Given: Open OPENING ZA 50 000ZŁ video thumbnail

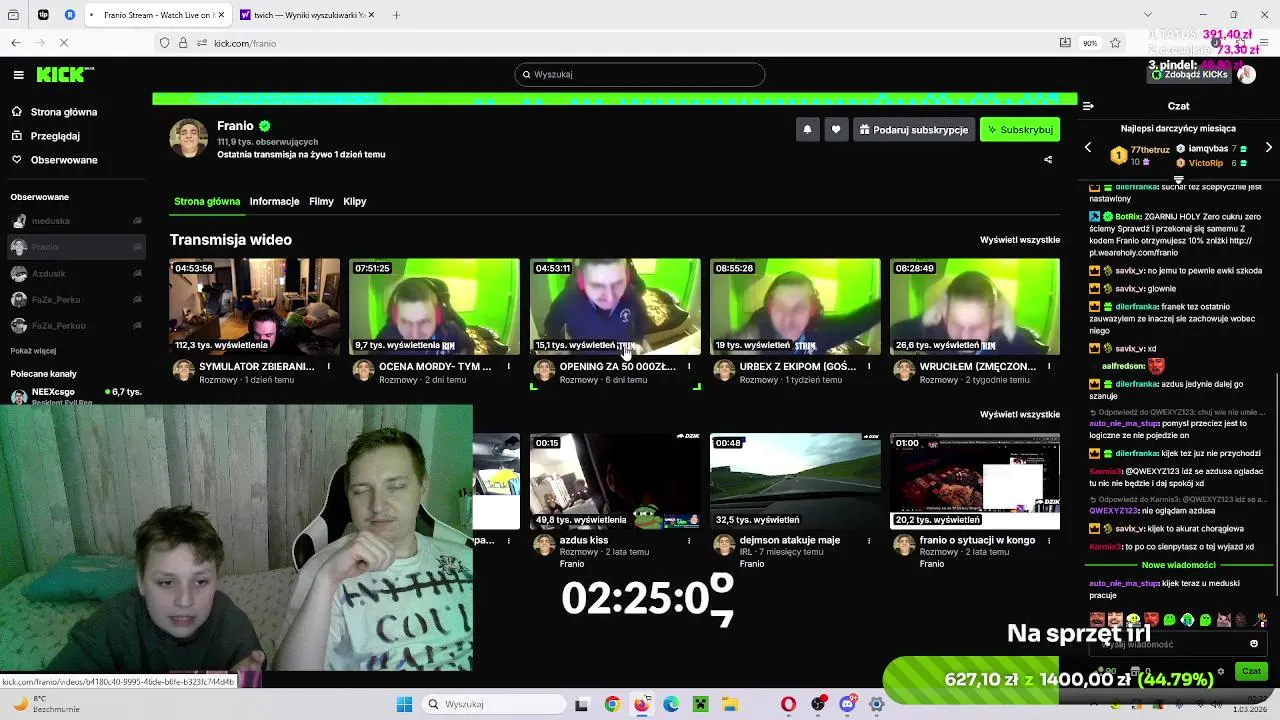Looking at the screenshot, I should tap(615, 306).
